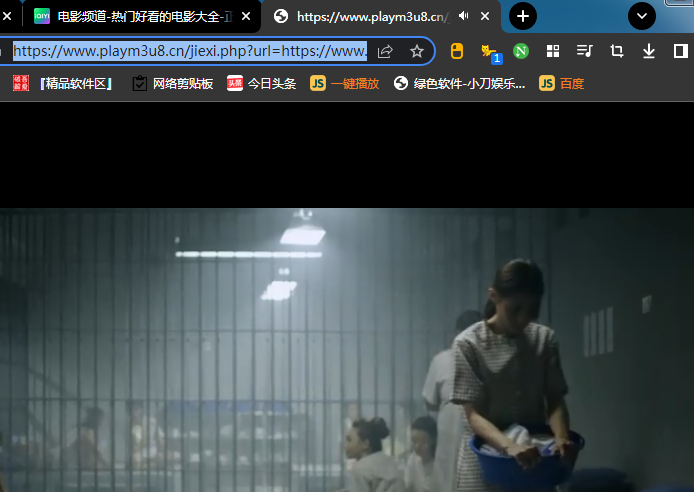The width and height of the screenshot is (694, 492).
Task: Focus the address bar URL field
Action: [189, 51]
